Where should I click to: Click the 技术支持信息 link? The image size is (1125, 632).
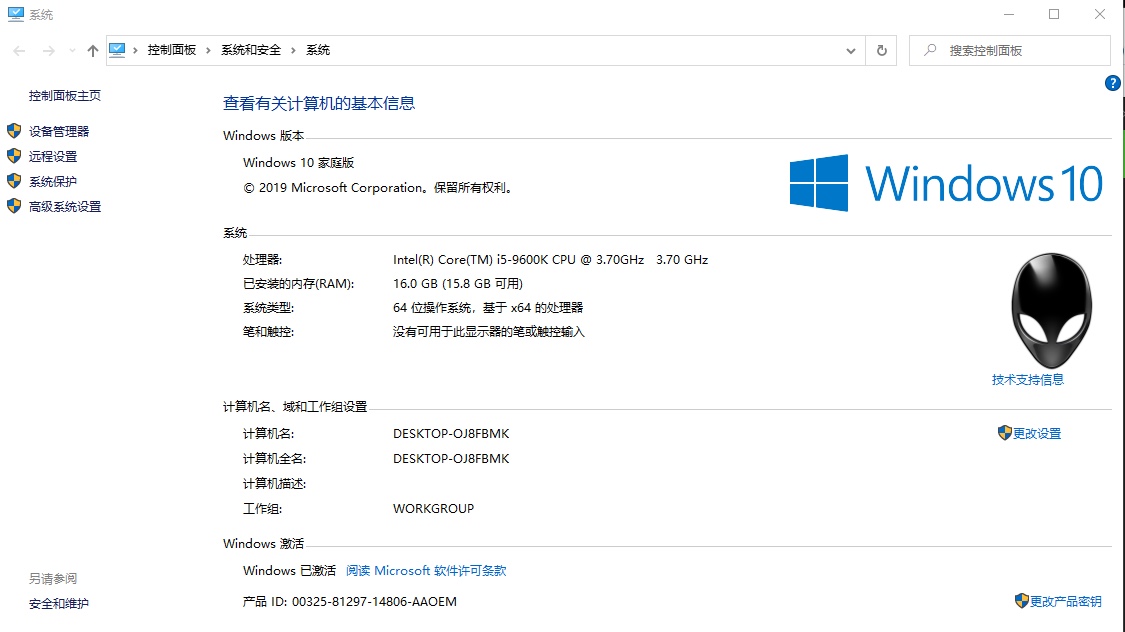[1027, 379]
